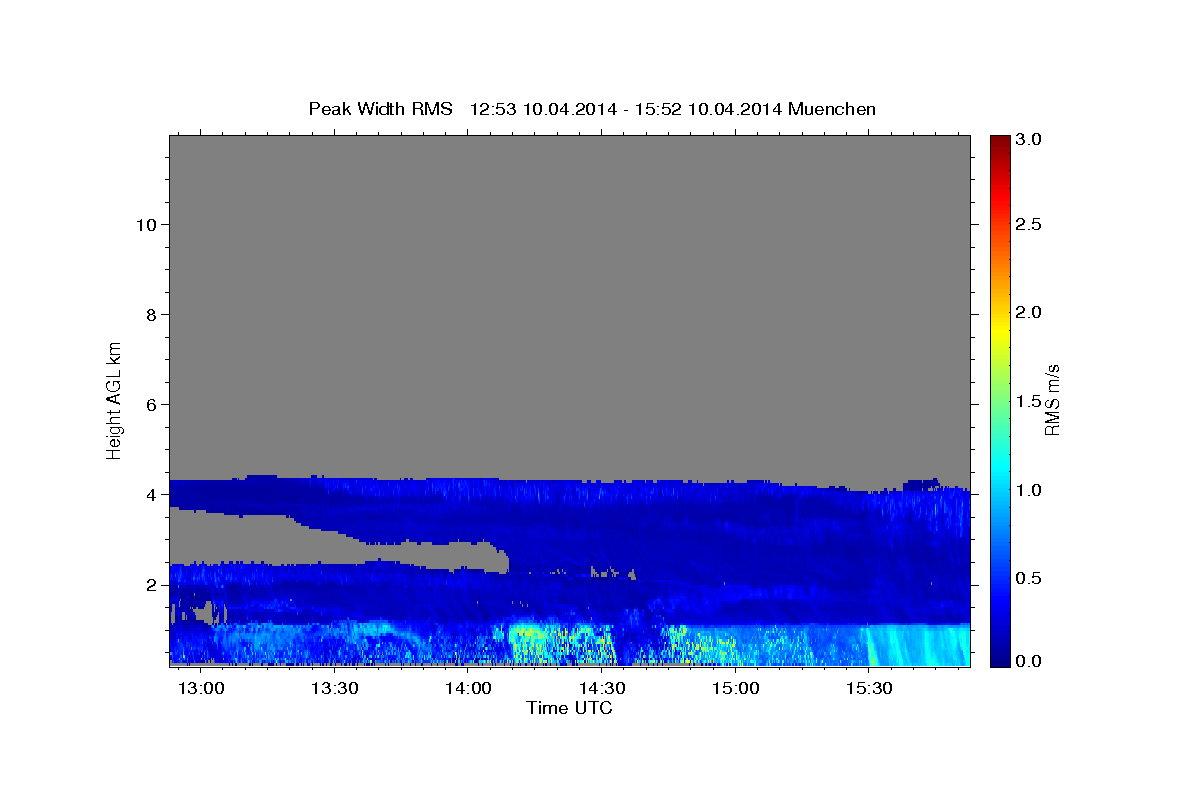Click the colorbar value 0.5
Viewport: 1200px width, 800px height.
(x=1031, y=577)
